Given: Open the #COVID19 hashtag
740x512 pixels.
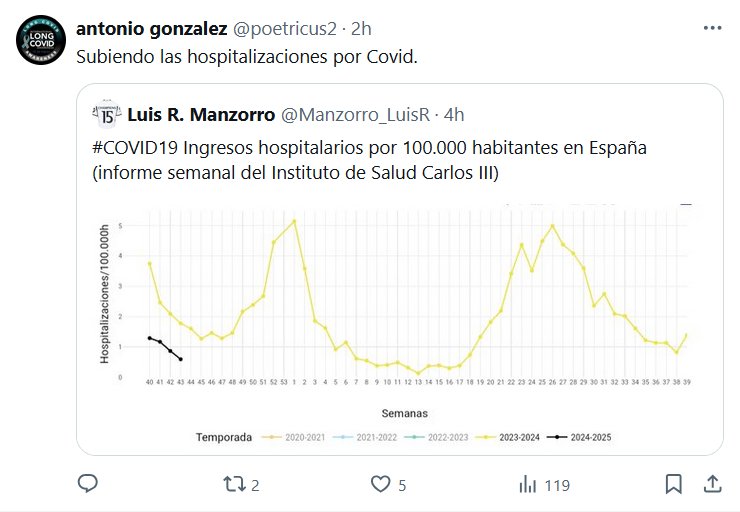Looking at the screenshot, I should [136, 148].
